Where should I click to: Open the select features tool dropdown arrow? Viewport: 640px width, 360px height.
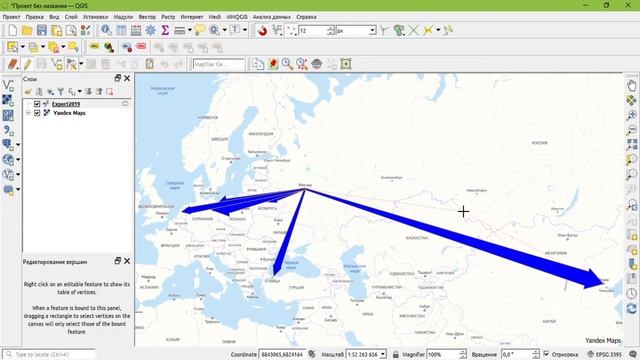click(22, 47)
